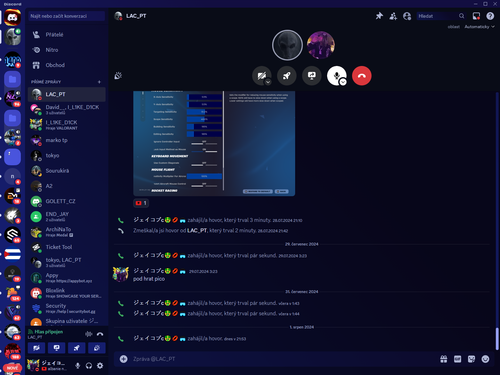
Task: Toggle noise suppression in voice panel
Action: 89,334
